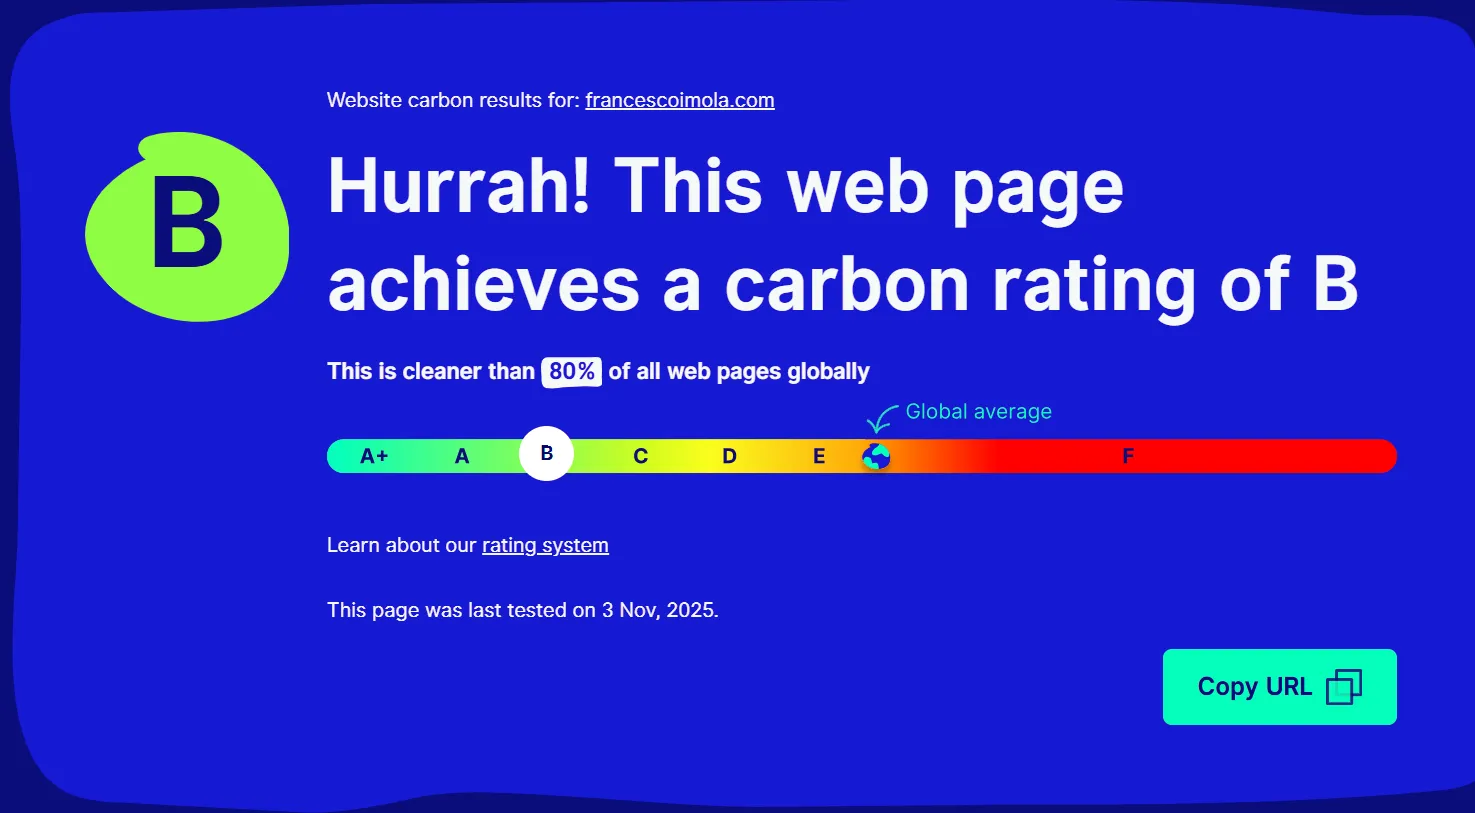
Task: Click the E label on the carbon scale
Action: click(x=818, y=456)
